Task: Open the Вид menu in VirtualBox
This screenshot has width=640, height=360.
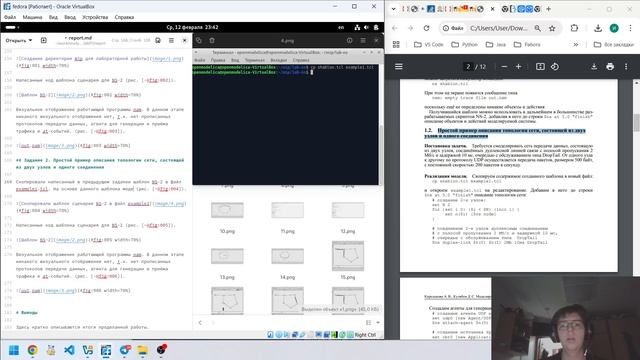Action: point(53,17)
